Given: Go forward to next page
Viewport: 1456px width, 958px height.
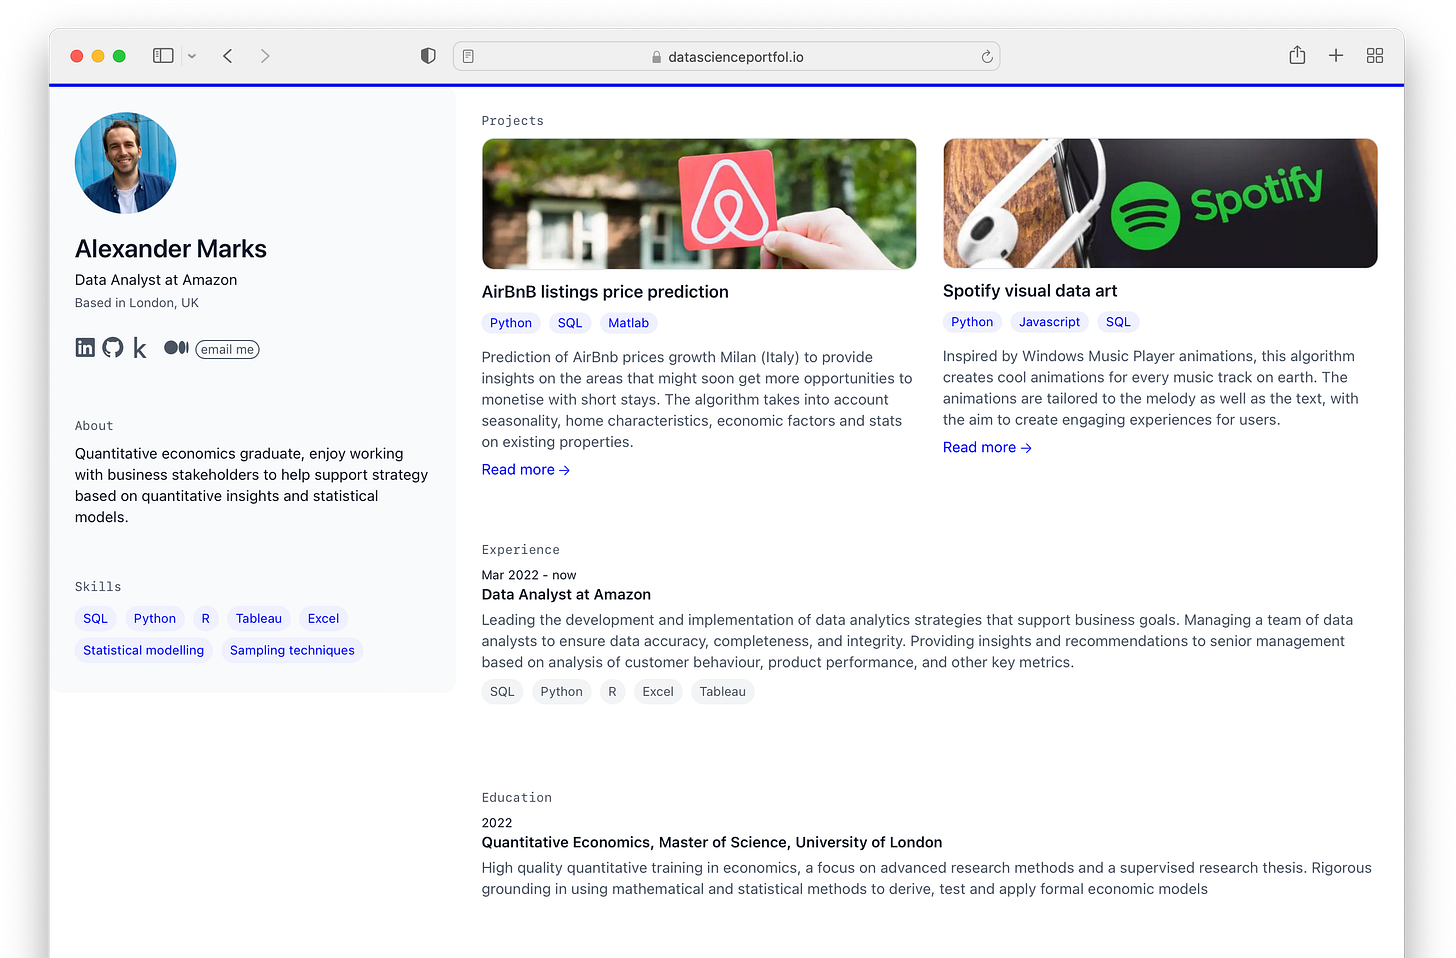Looking at the screenshot, I should (265, 56).
